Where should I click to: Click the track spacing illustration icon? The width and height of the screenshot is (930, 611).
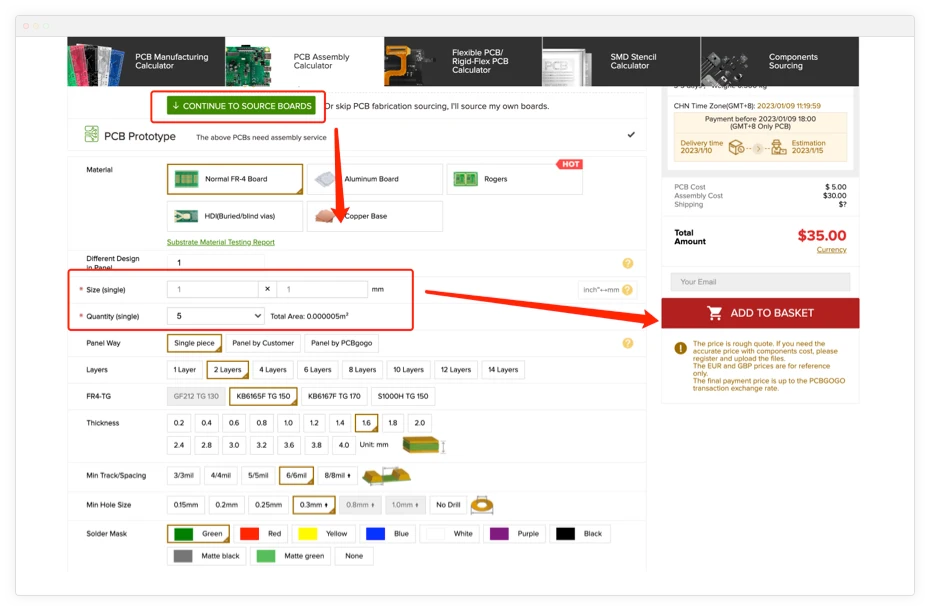pos(386,475)
